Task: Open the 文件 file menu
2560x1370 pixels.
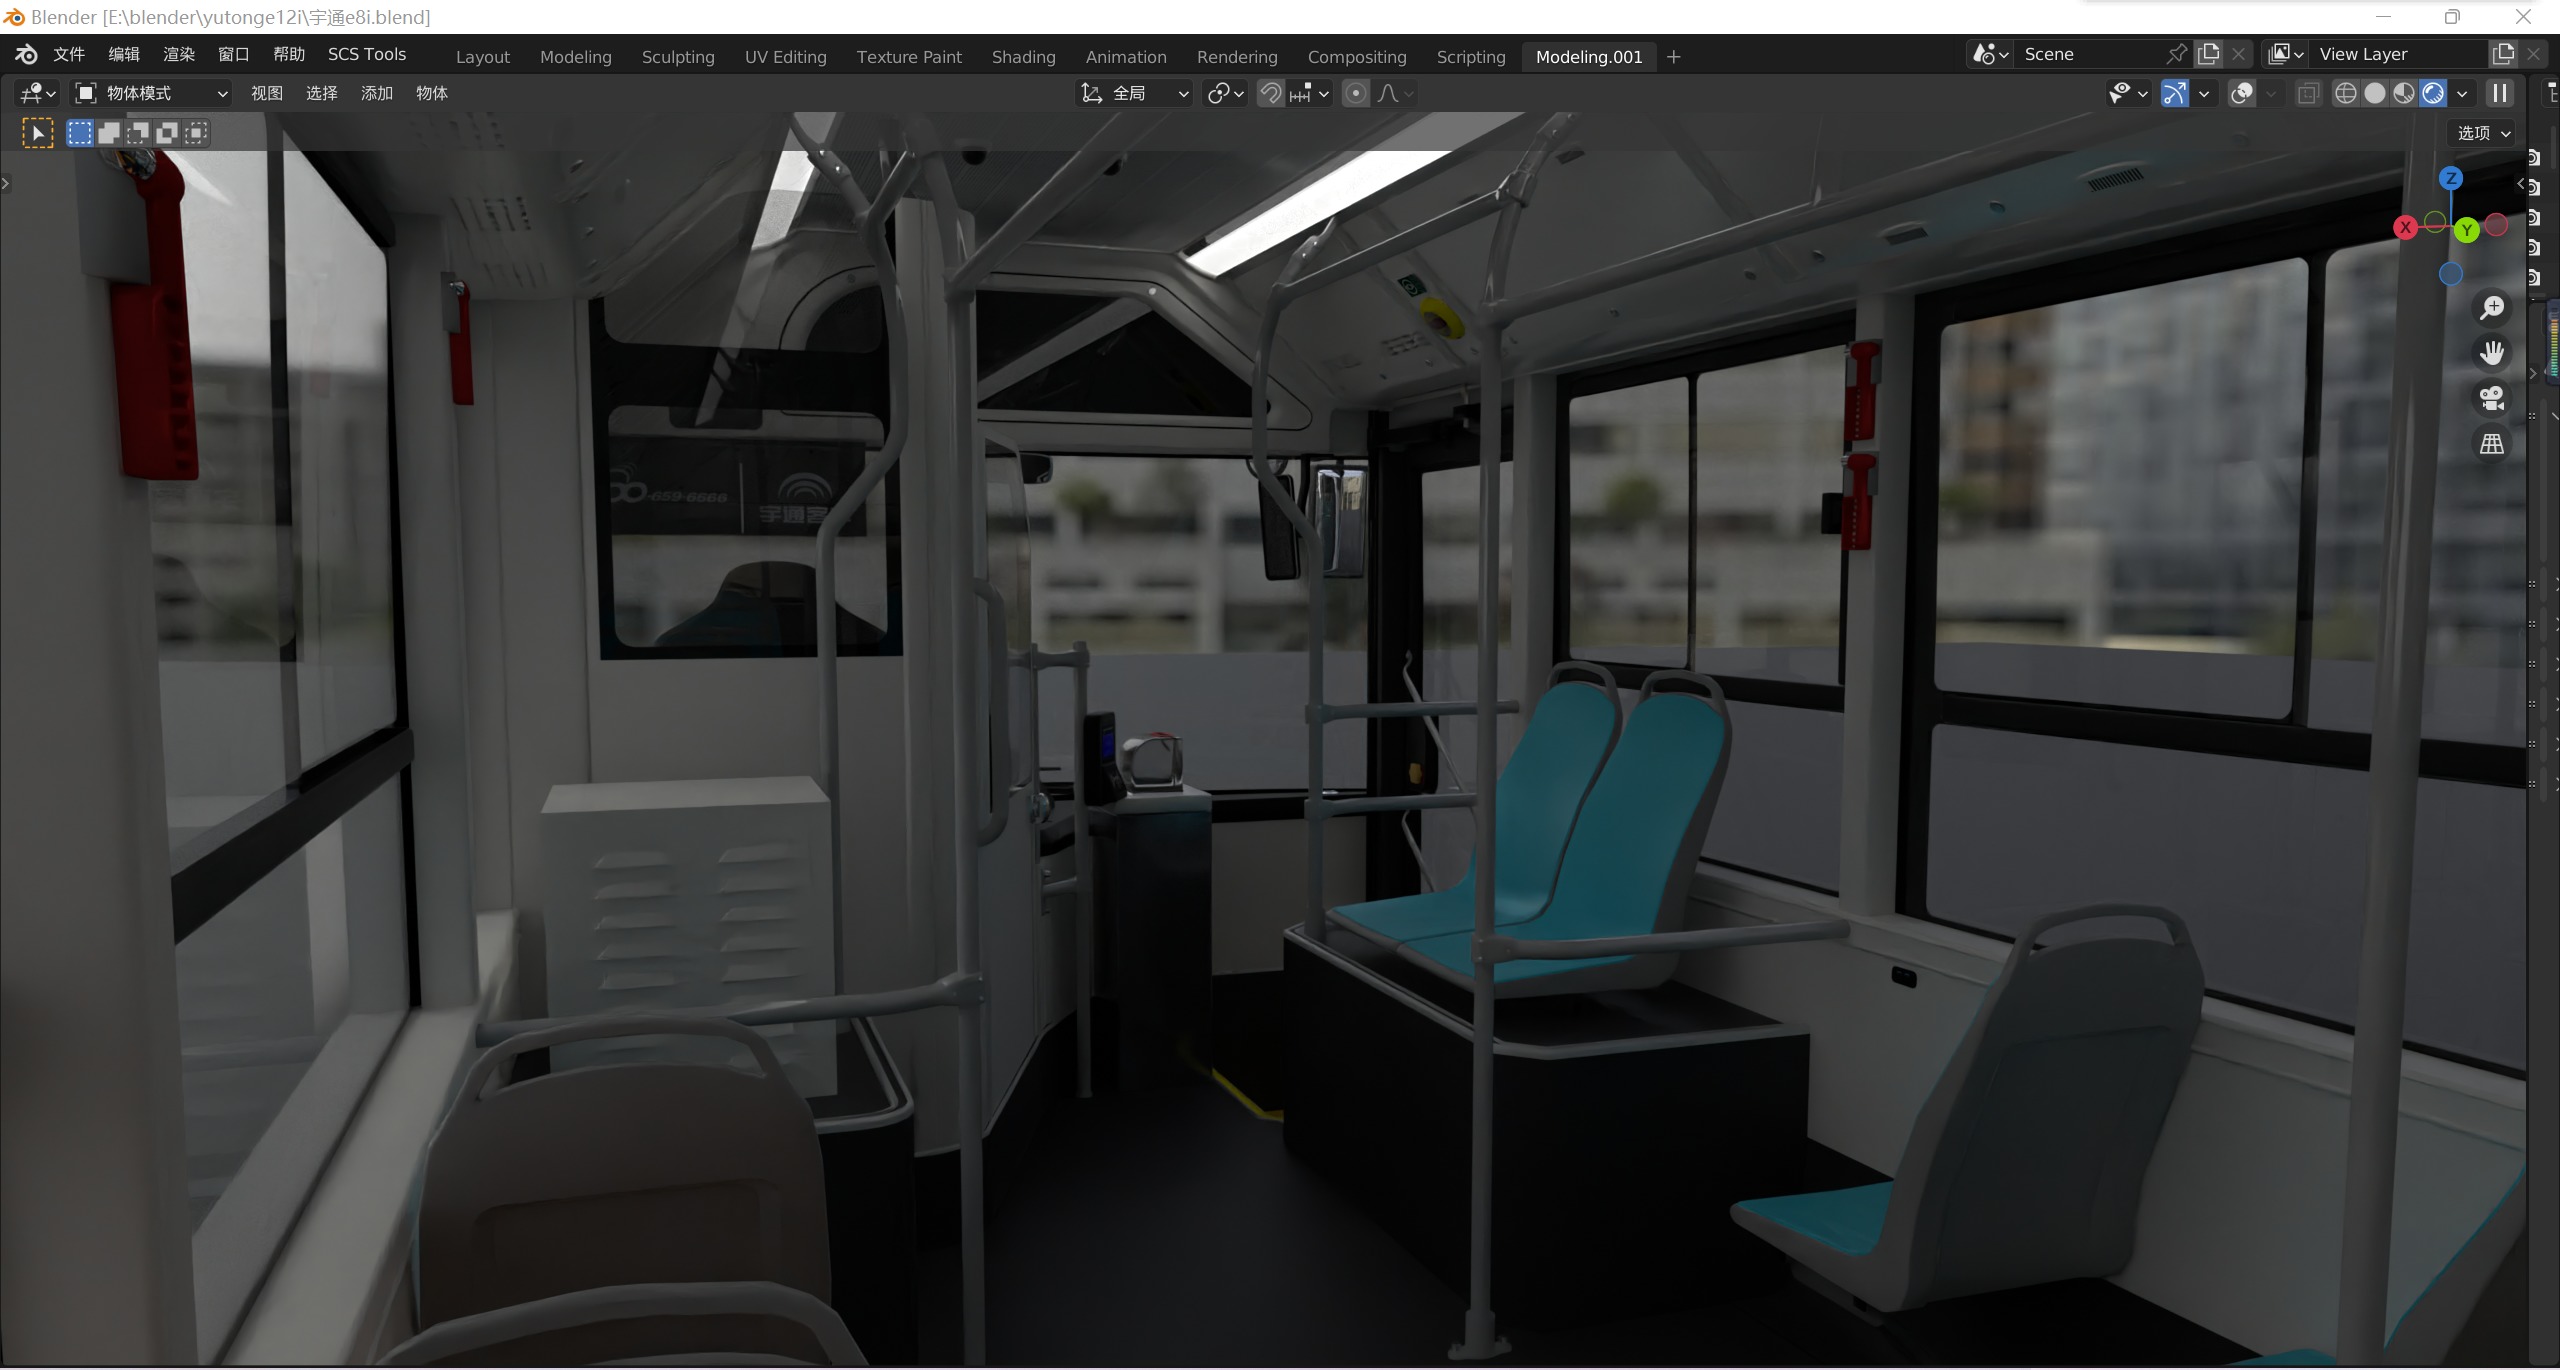Action: 69,54
